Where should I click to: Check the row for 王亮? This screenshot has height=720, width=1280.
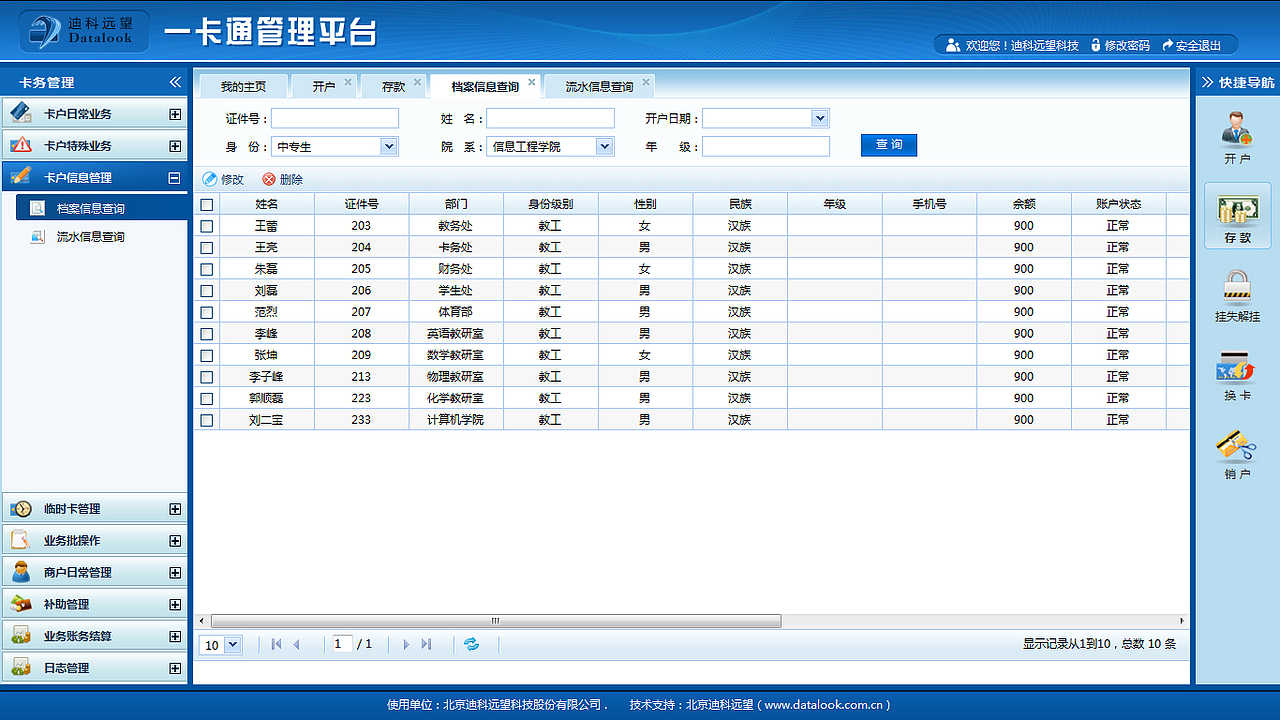(207, 247)
